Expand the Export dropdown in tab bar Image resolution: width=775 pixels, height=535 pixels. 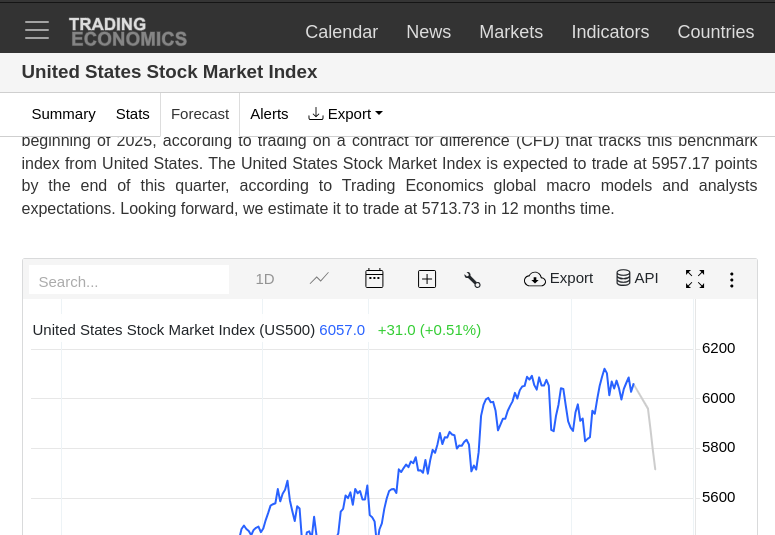[345, 114]
